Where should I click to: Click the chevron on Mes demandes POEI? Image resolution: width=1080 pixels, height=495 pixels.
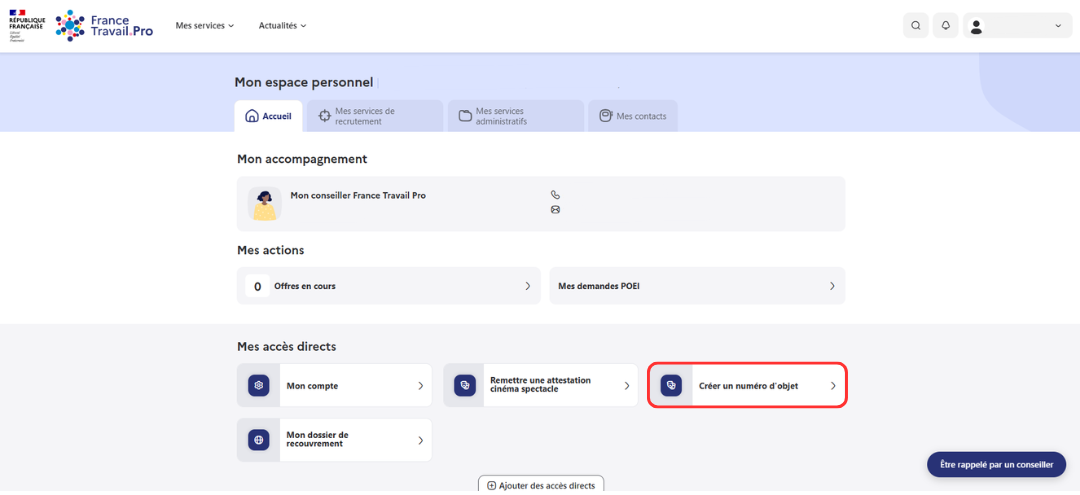832,286
